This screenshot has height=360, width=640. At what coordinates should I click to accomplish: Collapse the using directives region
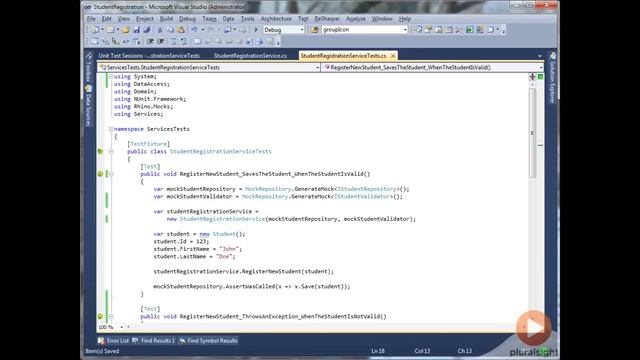[111, 77]
